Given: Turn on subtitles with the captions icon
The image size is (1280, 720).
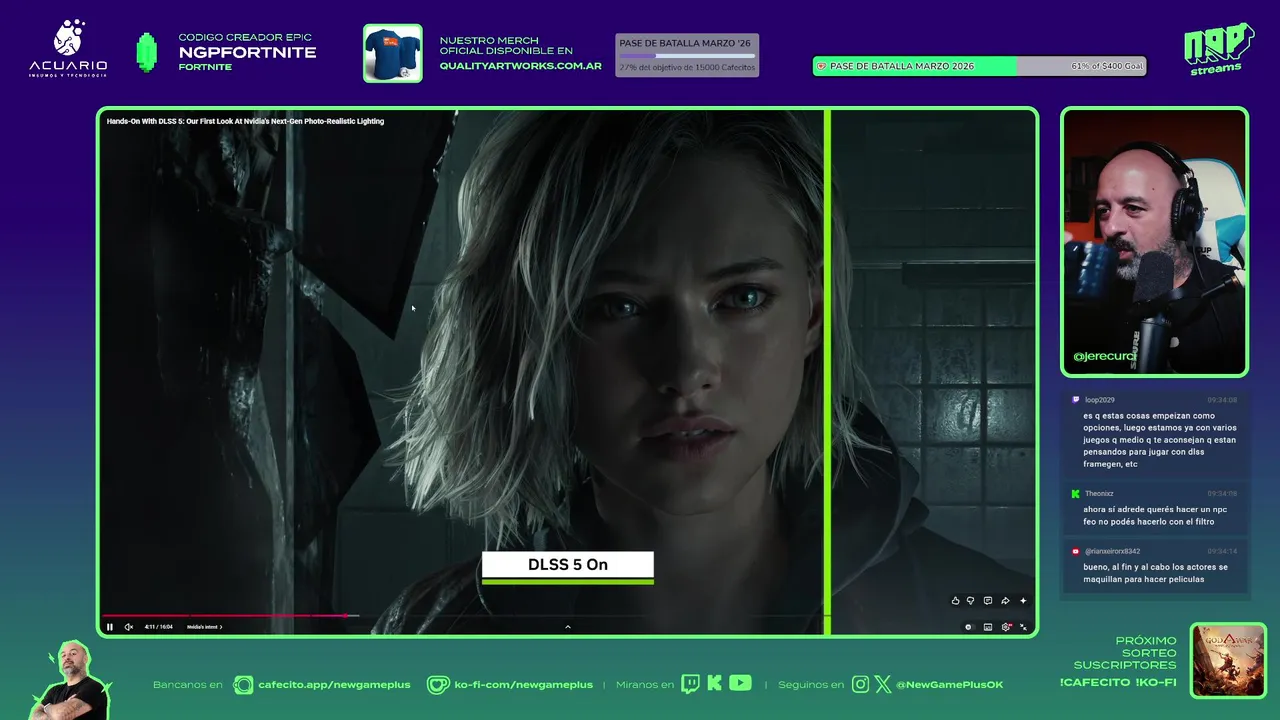Looking at the screenshot, I should [x=988, y=627].
